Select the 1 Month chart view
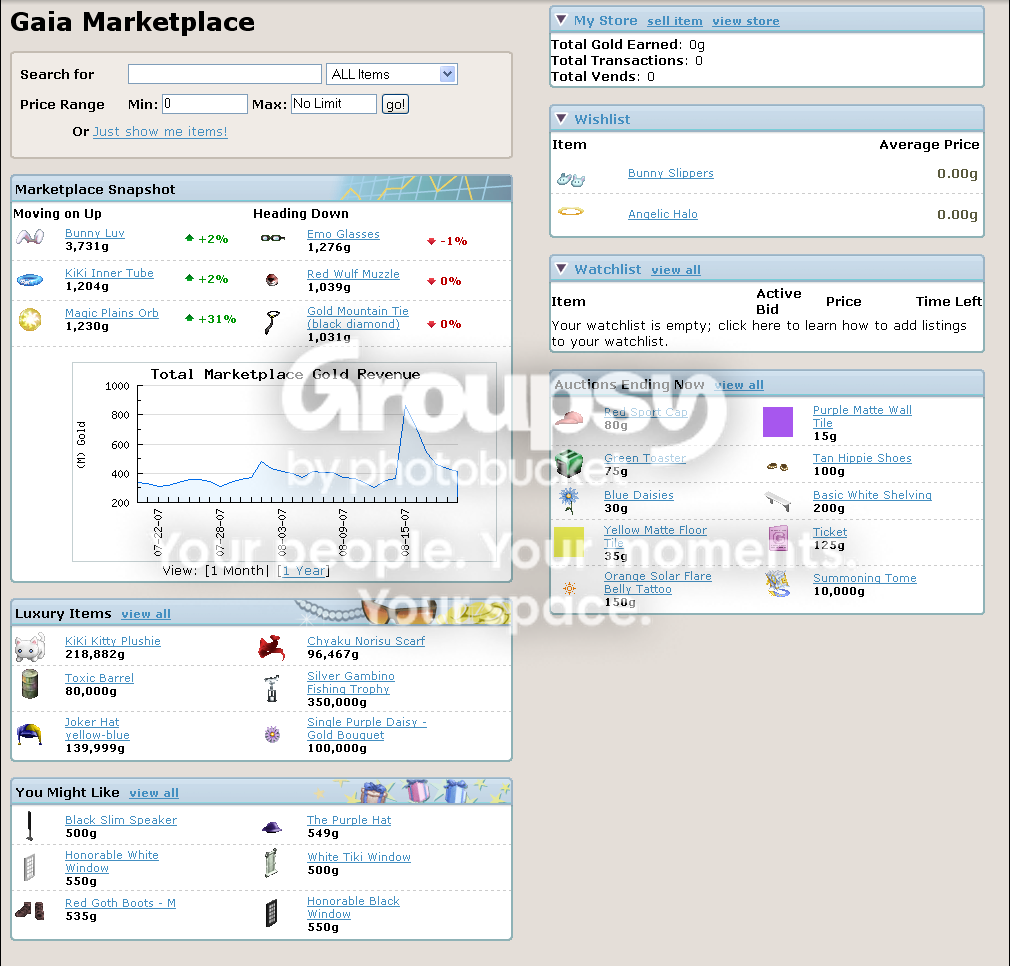Screen dimensions: 1010x967 point(236,571)
